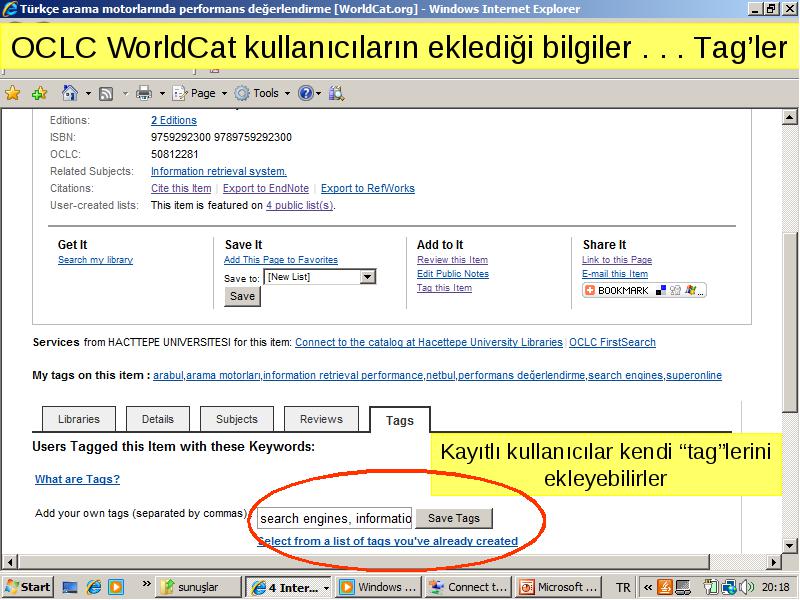Click Export to EndNote link
Screen dimensions: 800x600
click(x=266, y=188)
